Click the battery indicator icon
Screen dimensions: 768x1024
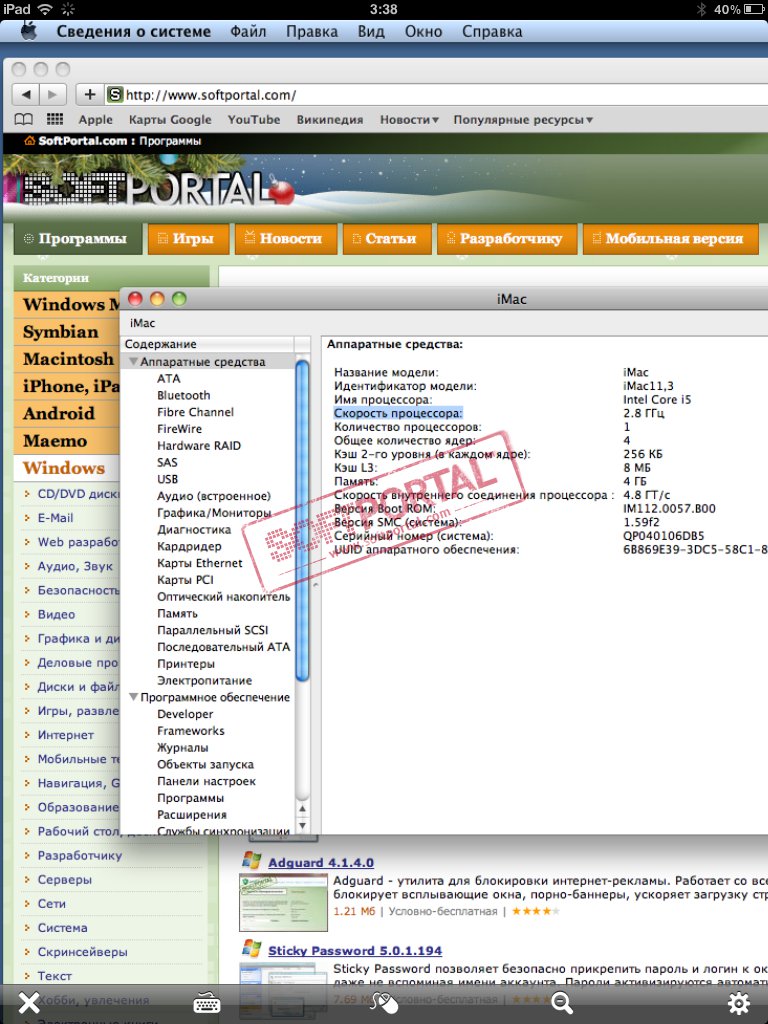tap(754, 9)
